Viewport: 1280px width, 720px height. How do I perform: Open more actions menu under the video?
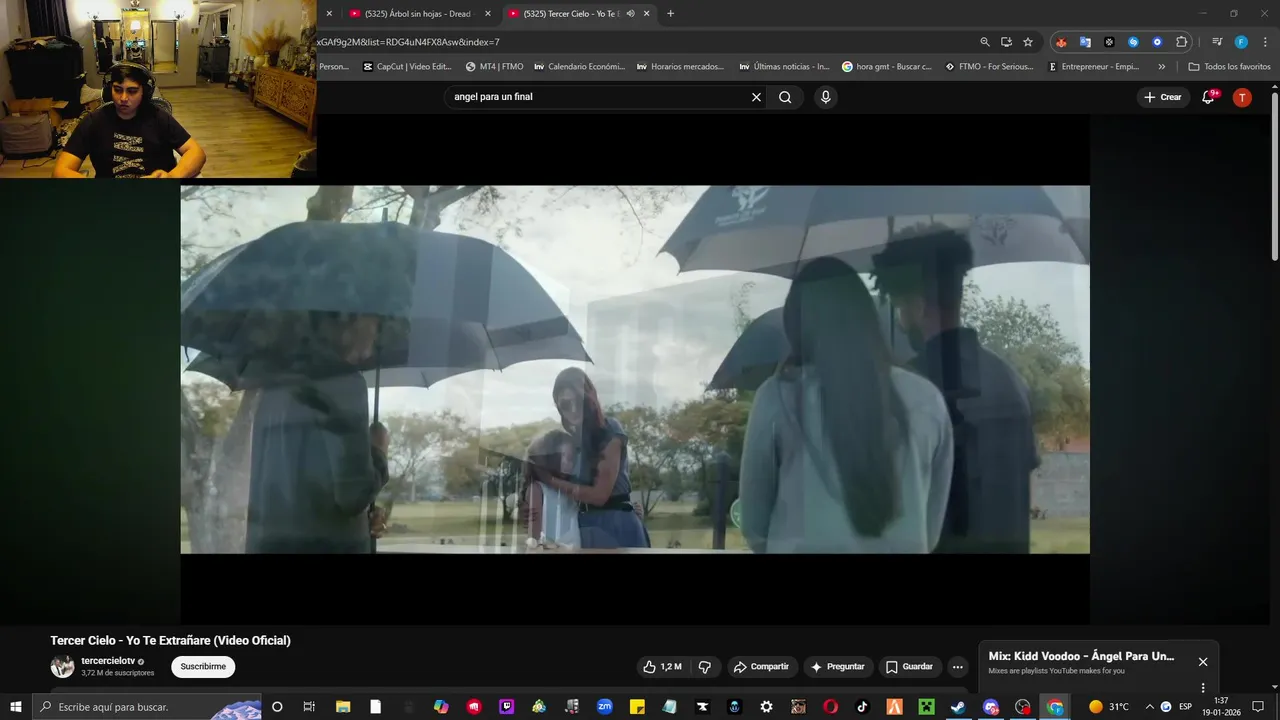(x=957, y=667)
